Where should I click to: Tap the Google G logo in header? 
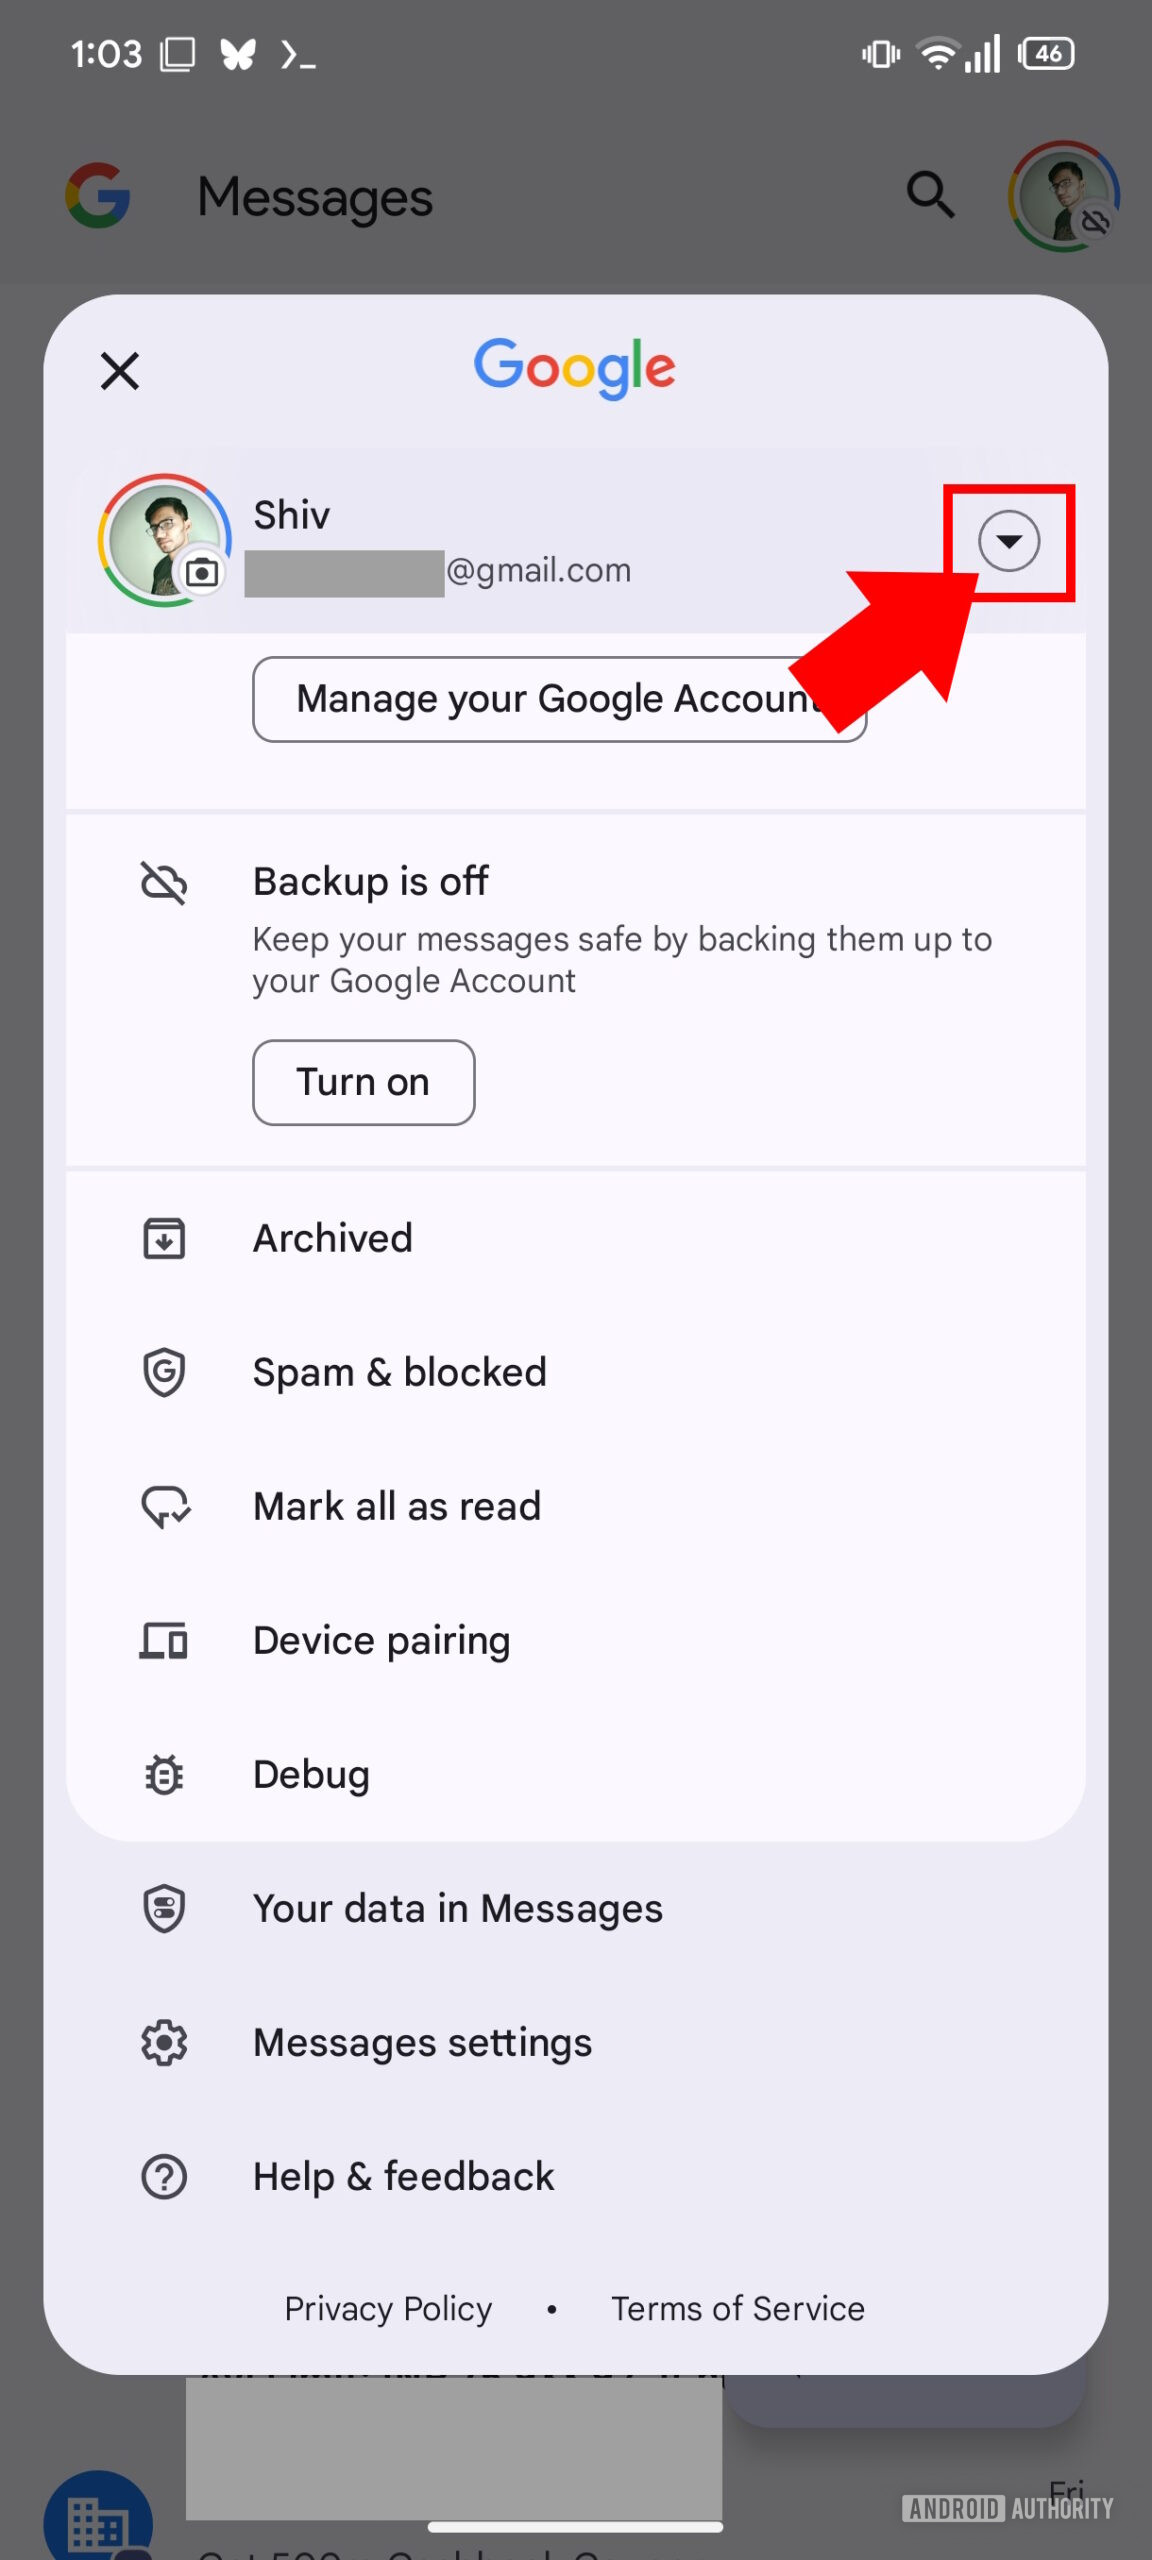(x=98, y=196)
